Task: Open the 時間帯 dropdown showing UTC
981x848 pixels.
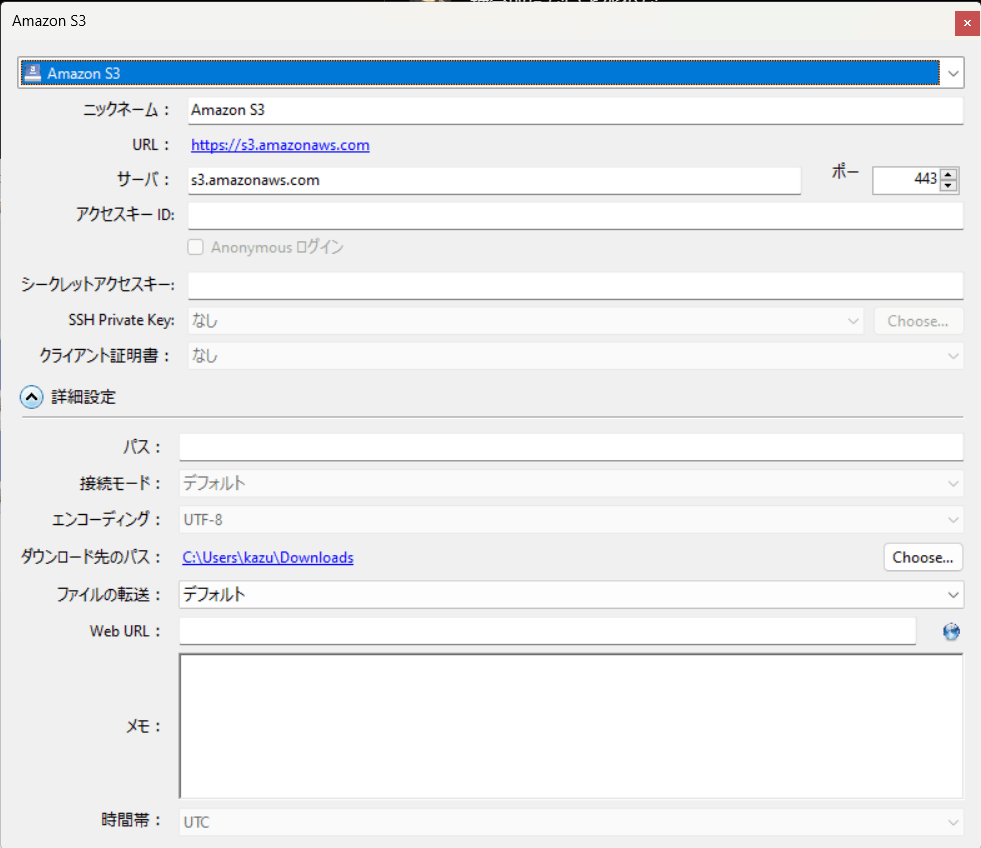Action: (x=571, y=822)
